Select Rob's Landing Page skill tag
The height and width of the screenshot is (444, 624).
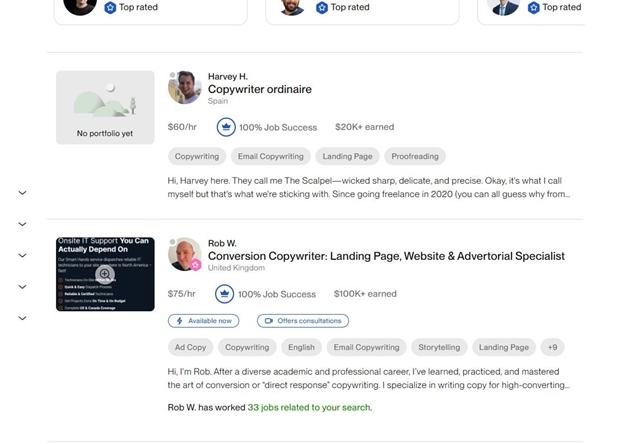pos(504,347)
